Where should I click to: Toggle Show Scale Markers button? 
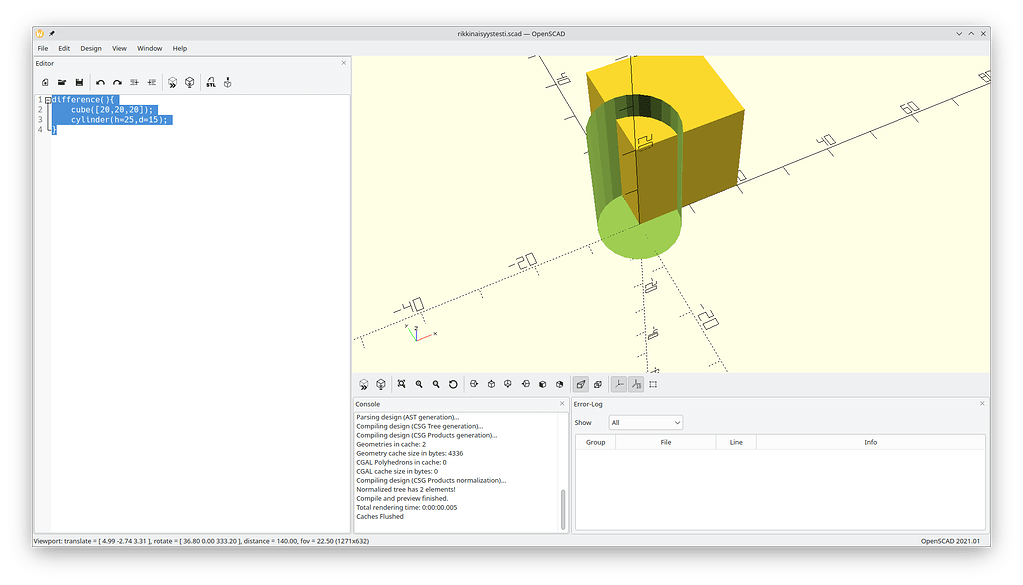pyautogui.click(x=636, y=384)
